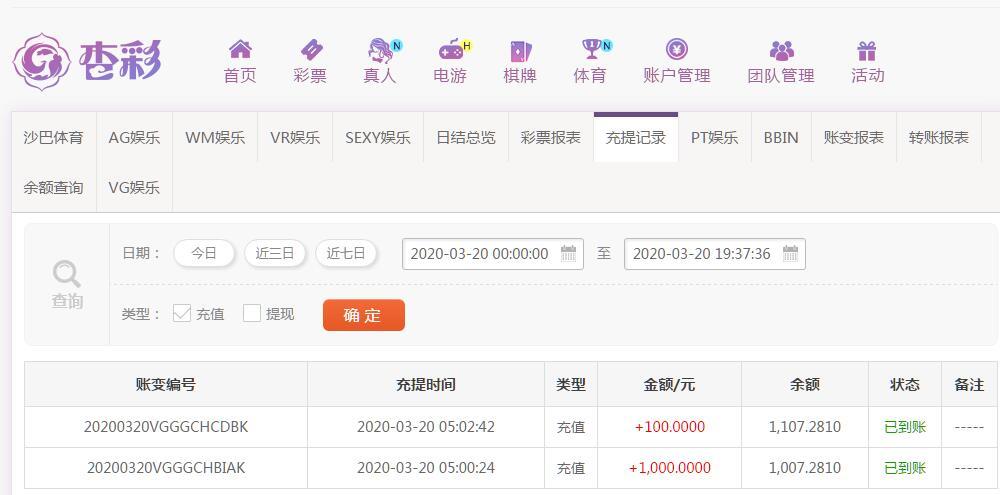1000x495 pixels.
Task: Click the start date input field
Action: click(493, 254)
